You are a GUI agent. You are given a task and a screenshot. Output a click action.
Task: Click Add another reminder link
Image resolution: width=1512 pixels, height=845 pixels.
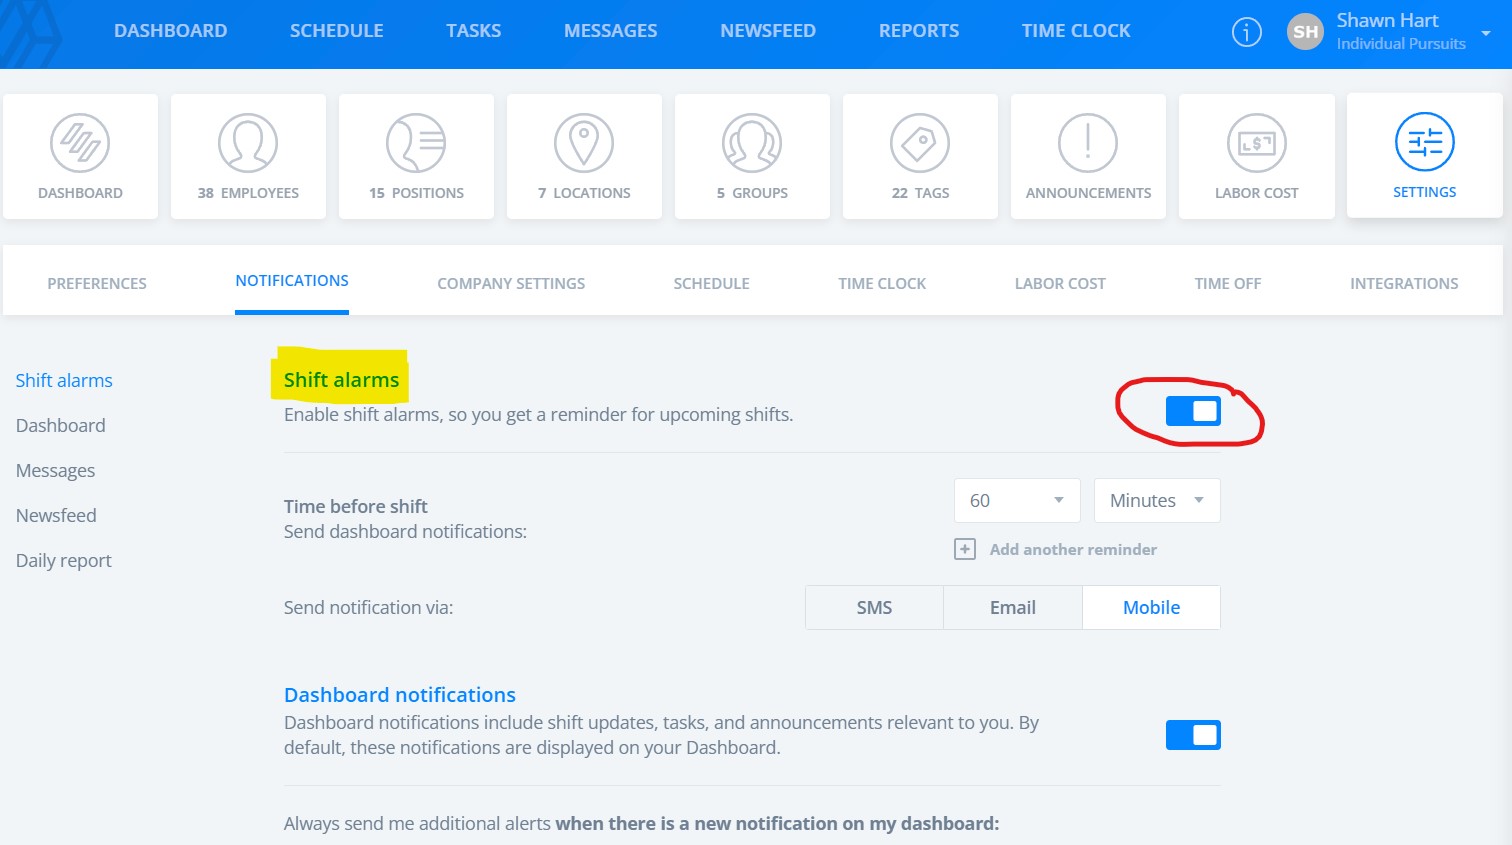pos(1073,549)
